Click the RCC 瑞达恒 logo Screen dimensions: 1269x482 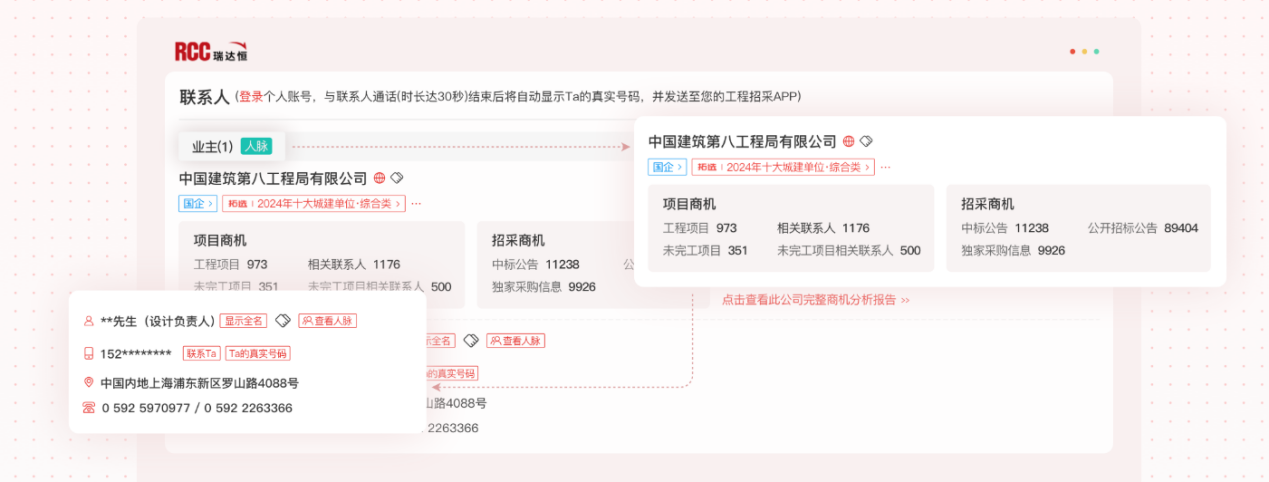click(x=210, y=52)
